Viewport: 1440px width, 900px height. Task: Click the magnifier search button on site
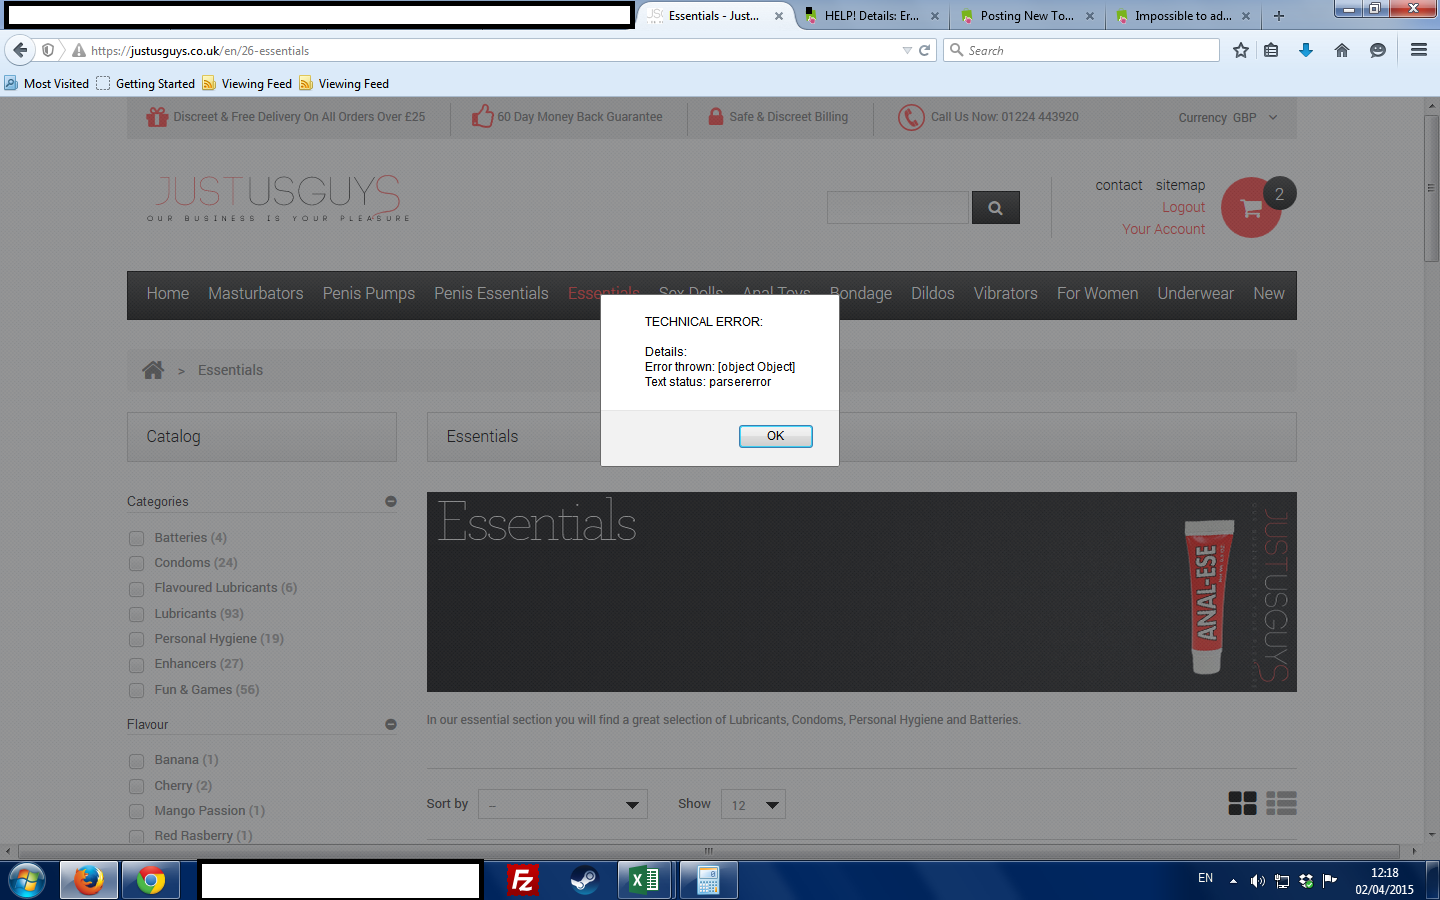pos(995,208)
